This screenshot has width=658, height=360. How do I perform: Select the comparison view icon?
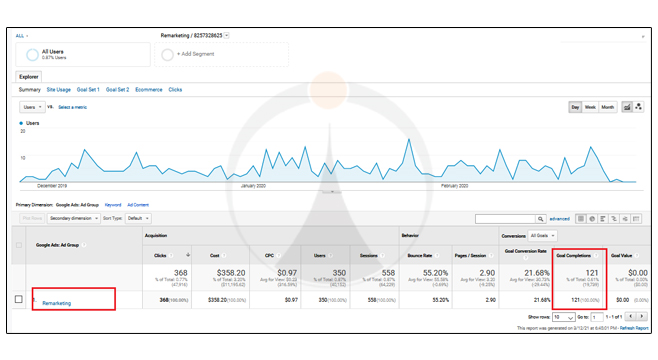tap(614, 219)
